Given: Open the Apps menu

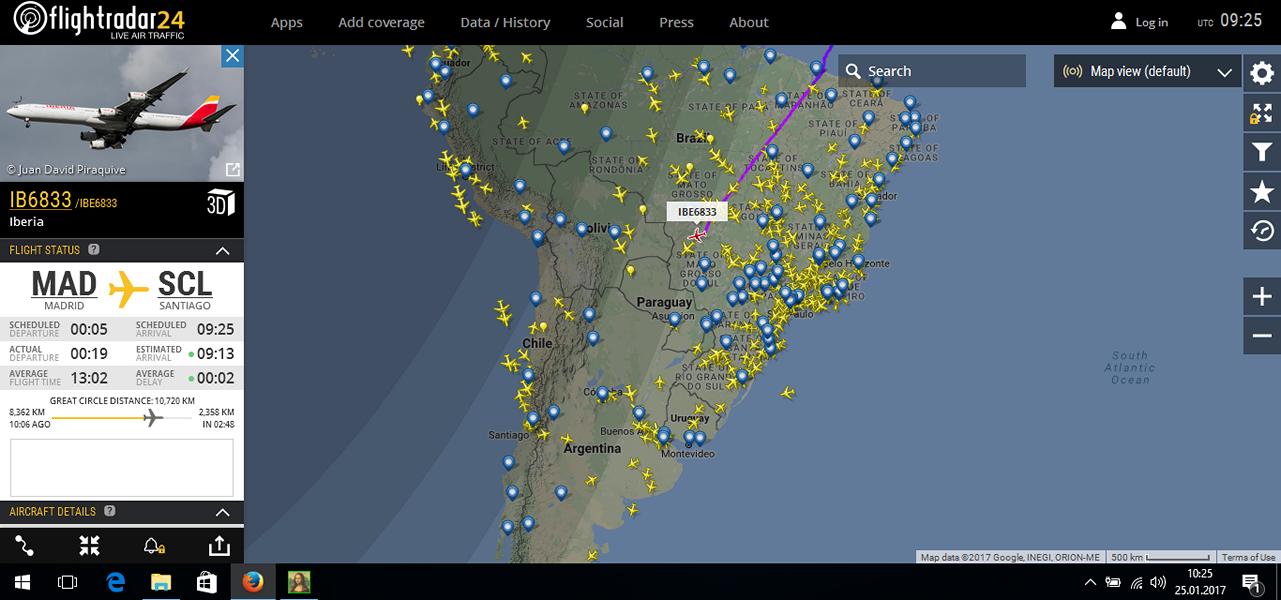Looking at the screenshot, I should pos(287,22).
